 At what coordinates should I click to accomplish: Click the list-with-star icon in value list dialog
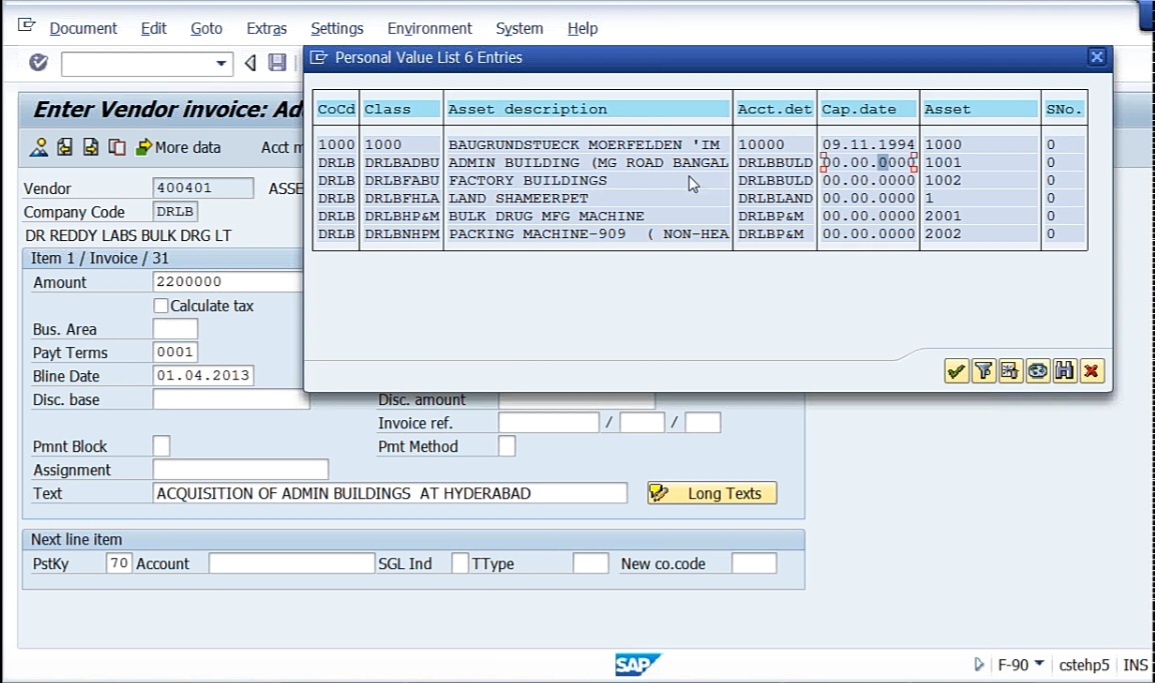click(x=1011, y=371)
